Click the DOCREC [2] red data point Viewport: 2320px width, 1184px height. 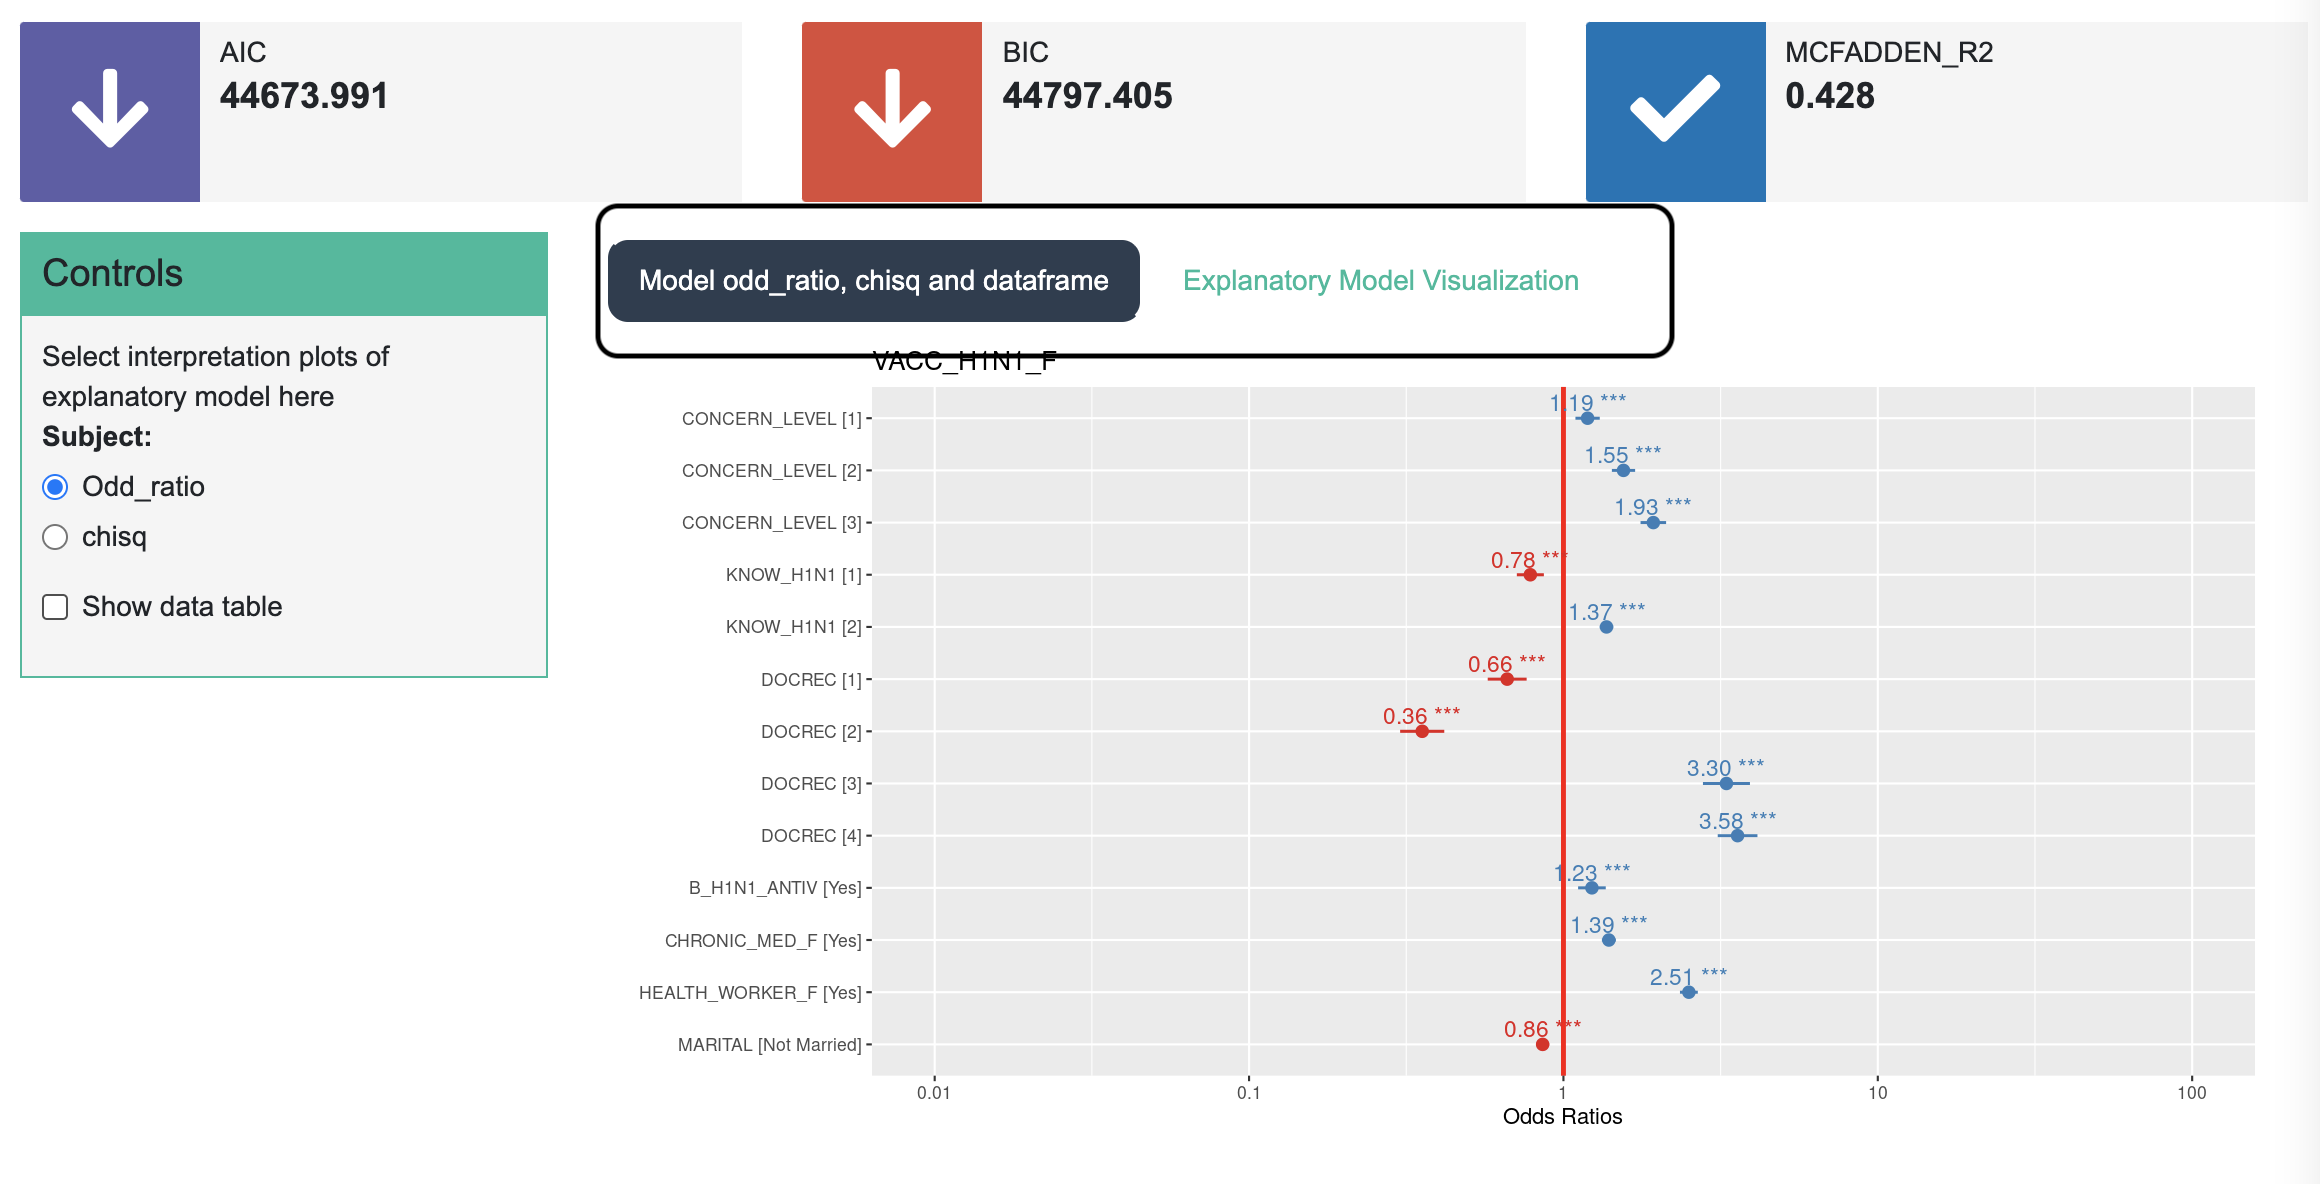tap(1422, 732)
